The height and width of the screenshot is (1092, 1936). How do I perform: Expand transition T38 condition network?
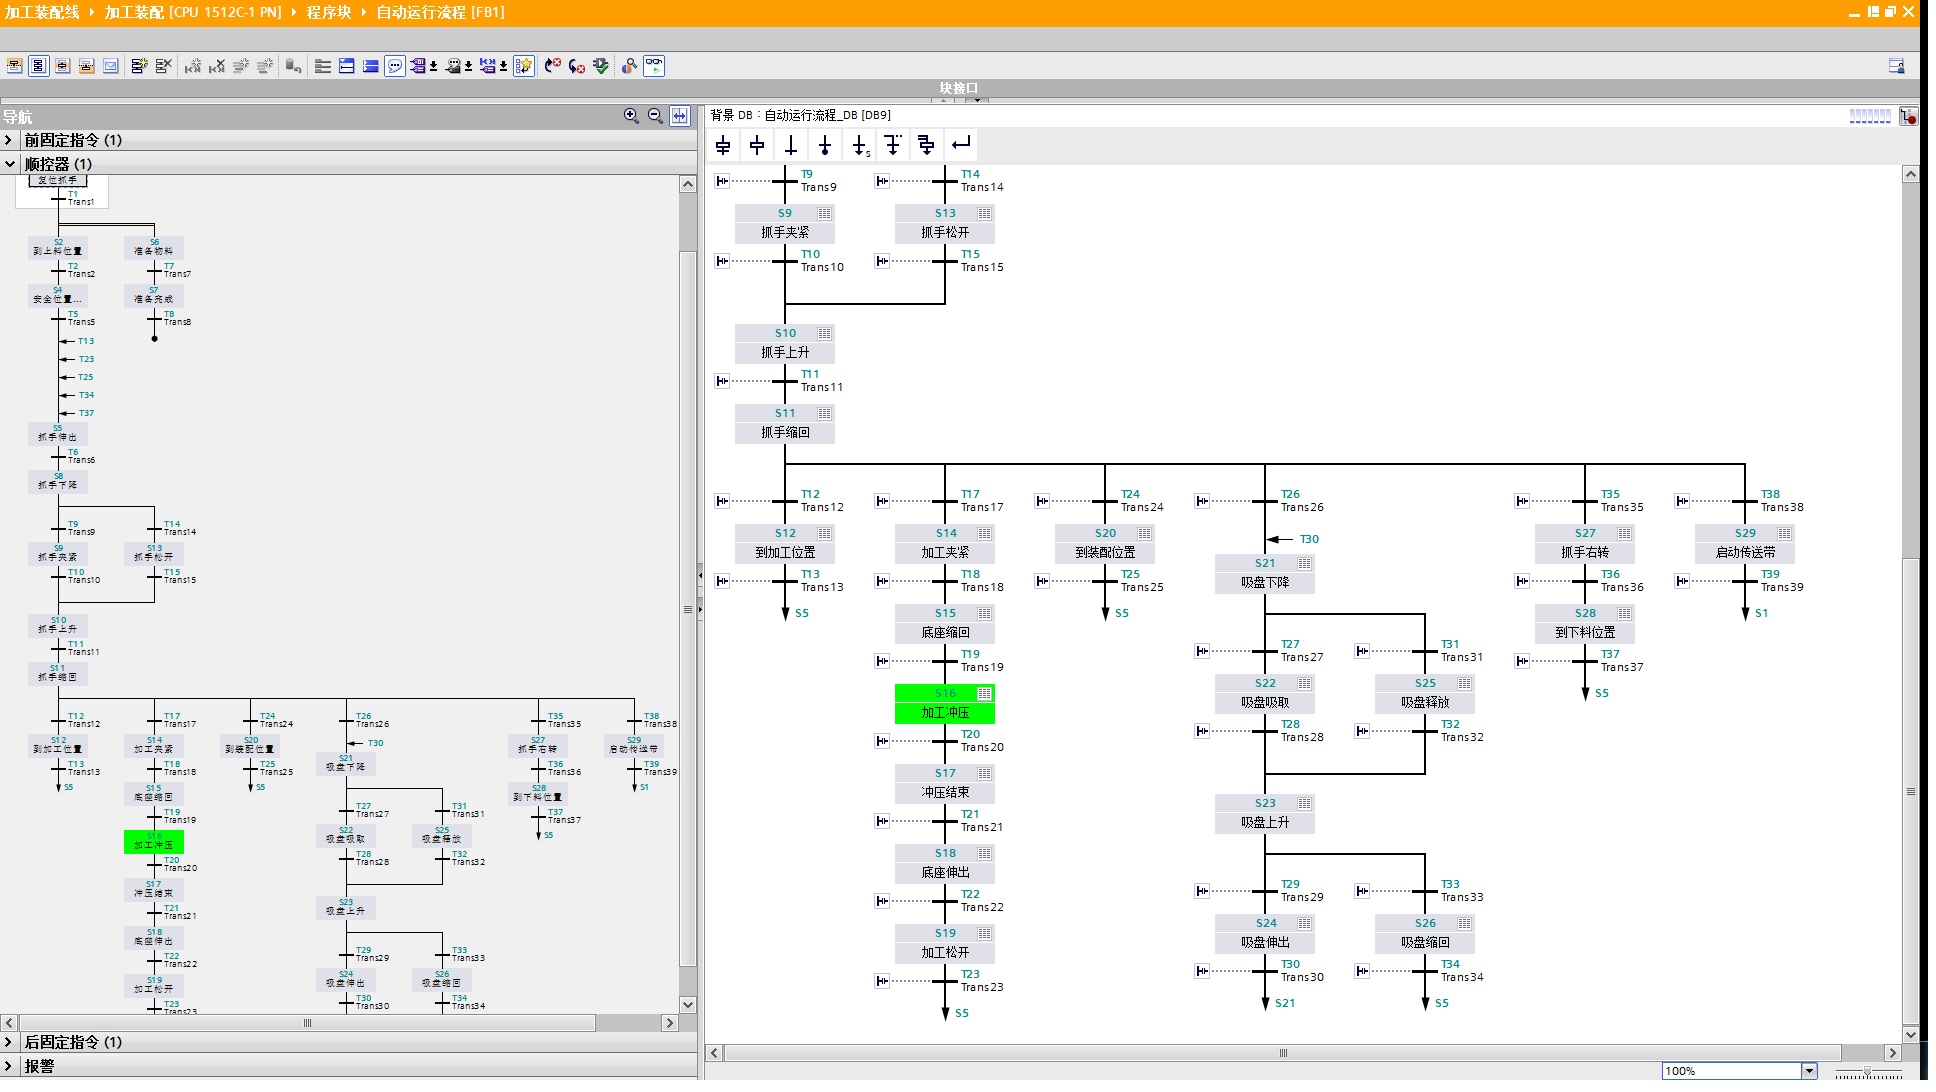tap(1682, 501)
